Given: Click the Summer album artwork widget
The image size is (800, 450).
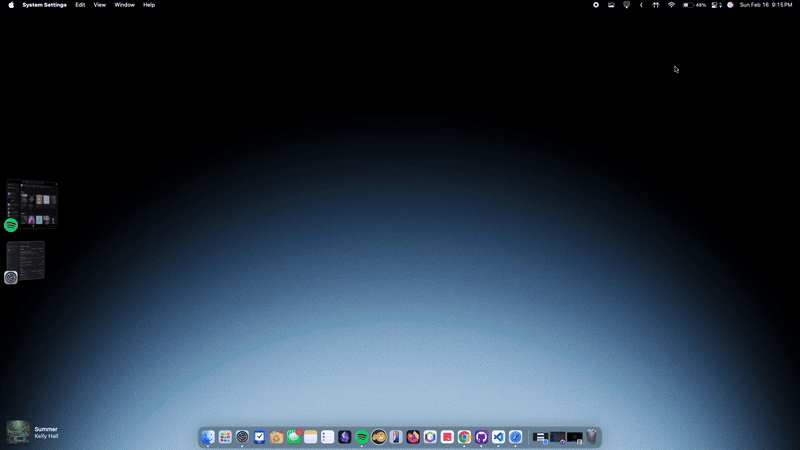Looking at the screenshot, I should pos(18,431).
